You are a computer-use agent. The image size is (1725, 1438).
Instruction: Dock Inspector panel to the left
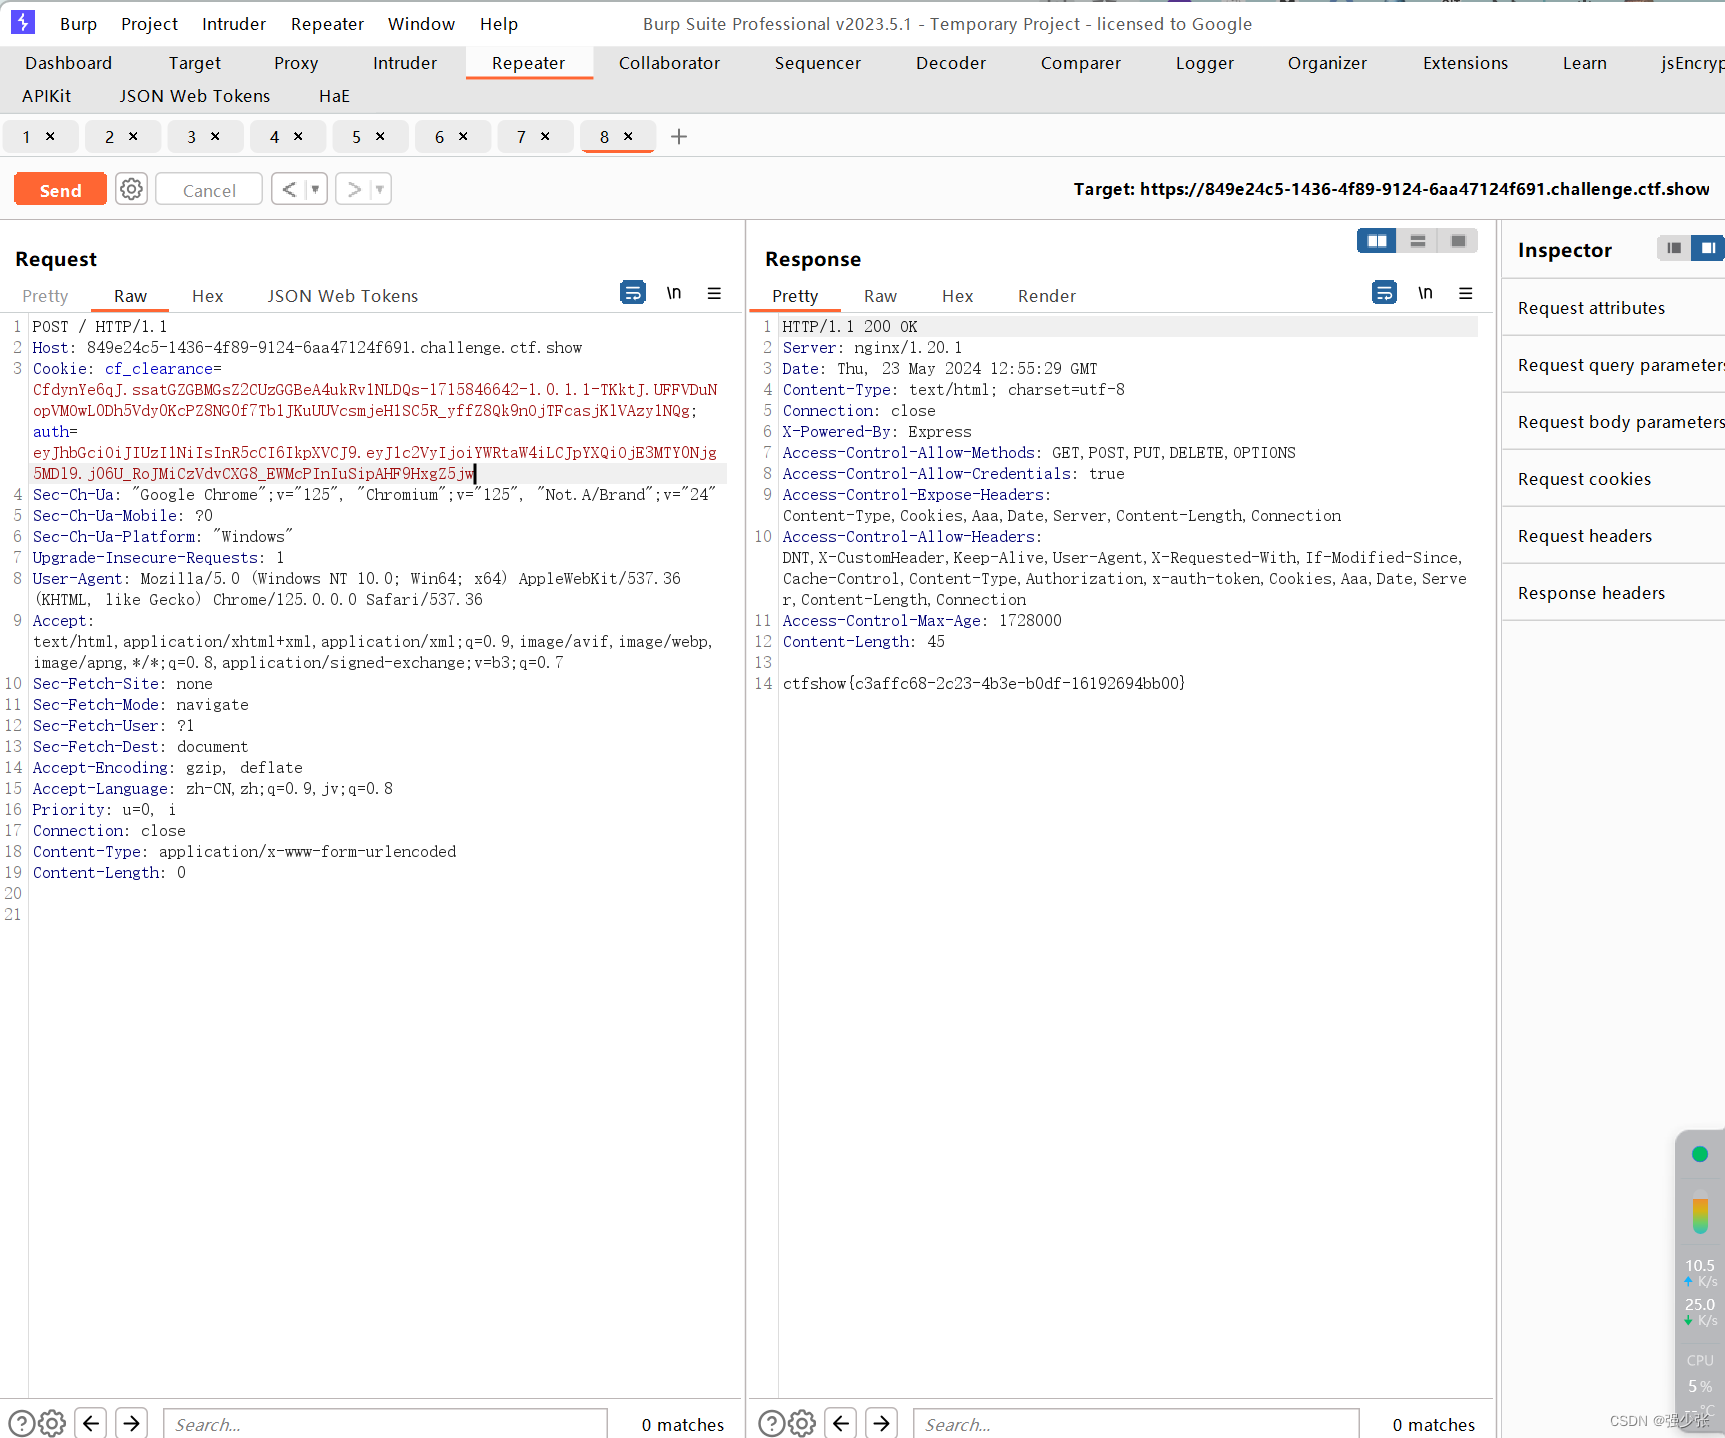tap(1674, 248)
